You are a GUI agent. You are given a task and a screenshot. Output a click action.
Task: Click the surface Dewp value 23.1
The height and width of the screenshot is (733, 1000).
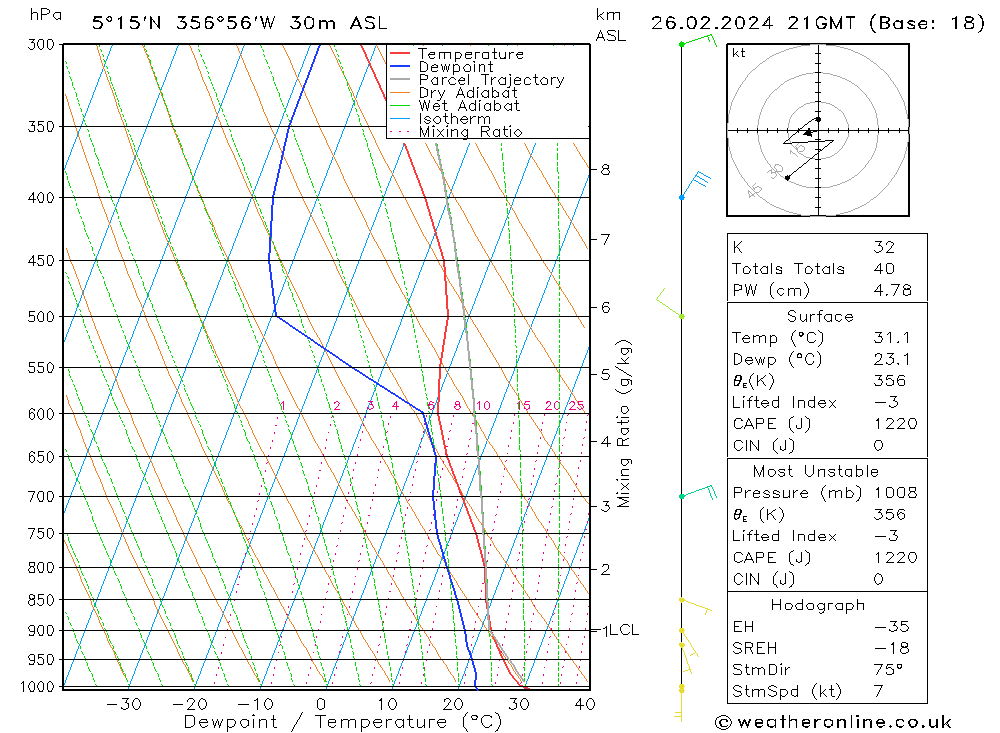tap(892, 359)
